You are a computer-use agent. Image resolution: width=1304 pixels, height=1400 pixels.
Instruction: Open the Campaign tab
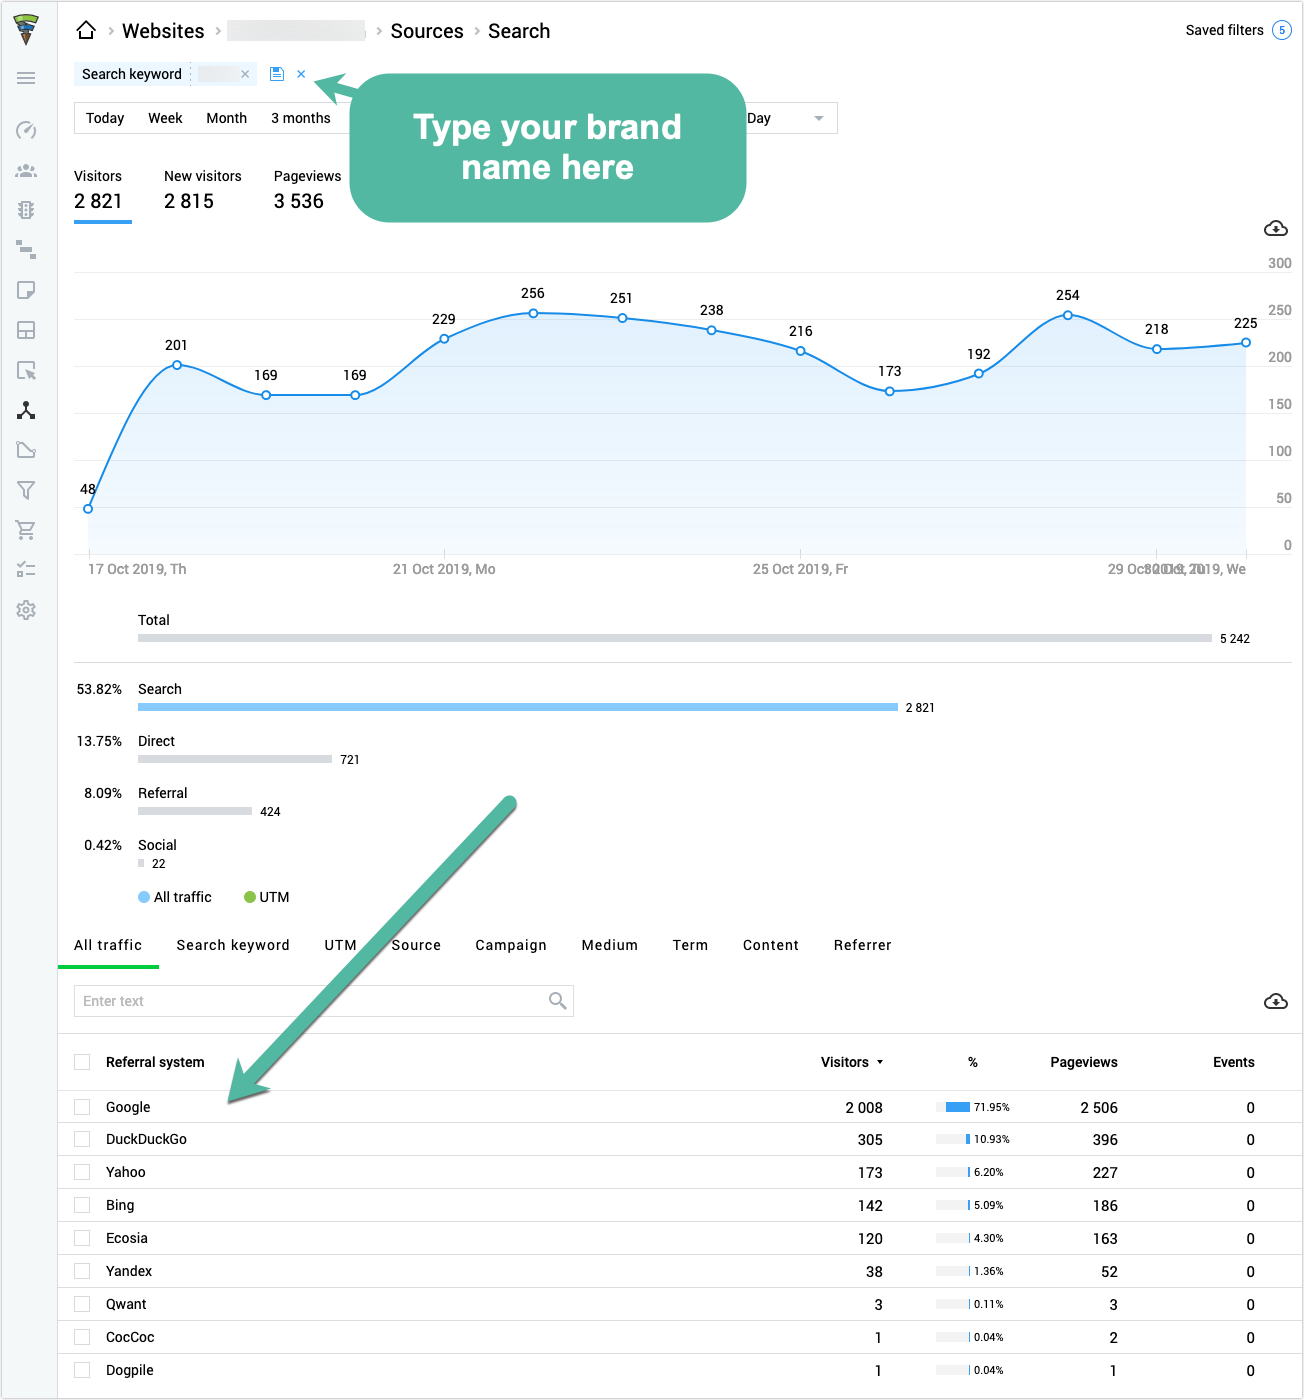[511, 945]
